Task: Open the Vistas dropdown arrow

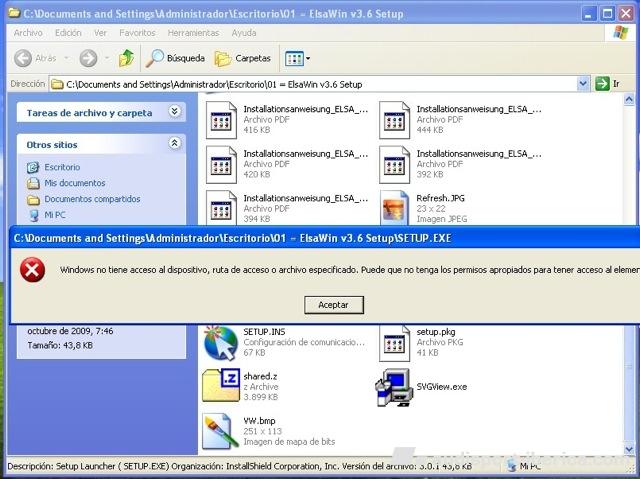Action: click(x=308, y=58)
